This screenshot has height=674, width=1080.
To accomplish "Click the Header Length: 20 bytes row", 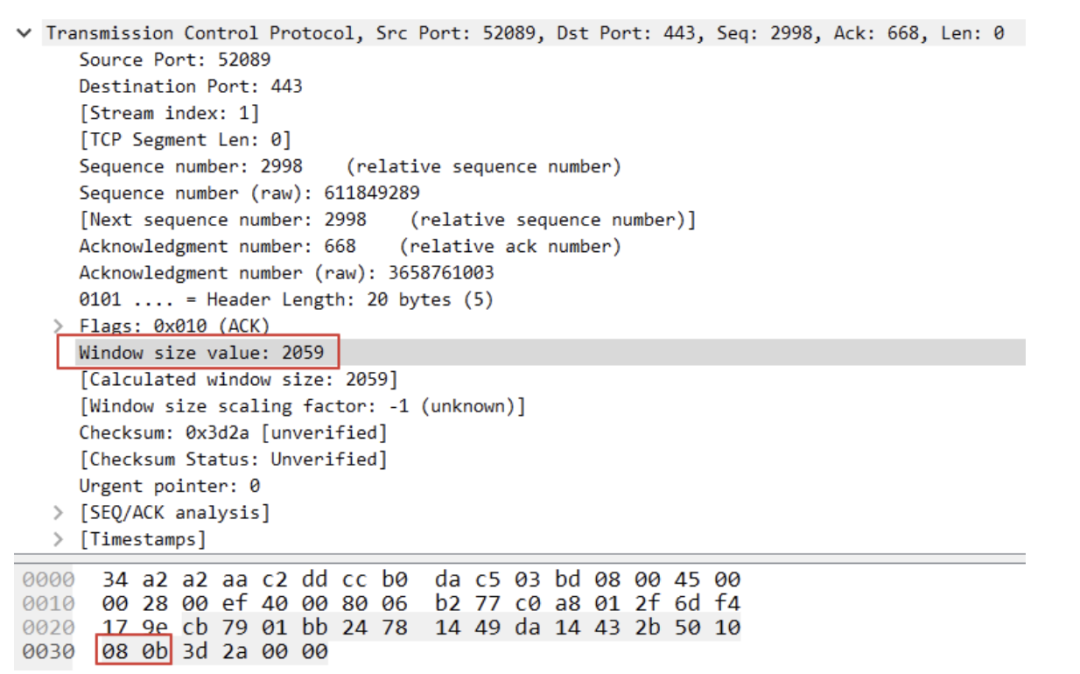I will pyautogui.click(x=286, y=300).
